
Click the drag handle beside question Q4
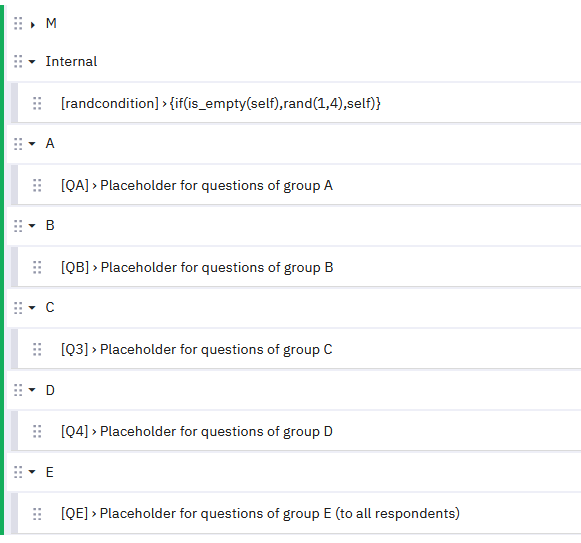pyautogui.click(x=37, y=432)
